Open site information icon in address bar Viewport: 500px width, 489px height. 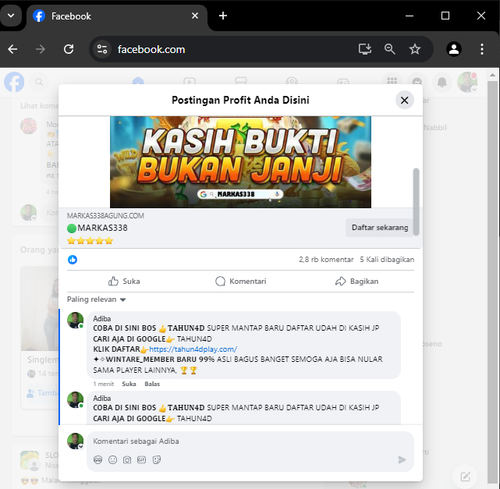(x=102, y=49)
